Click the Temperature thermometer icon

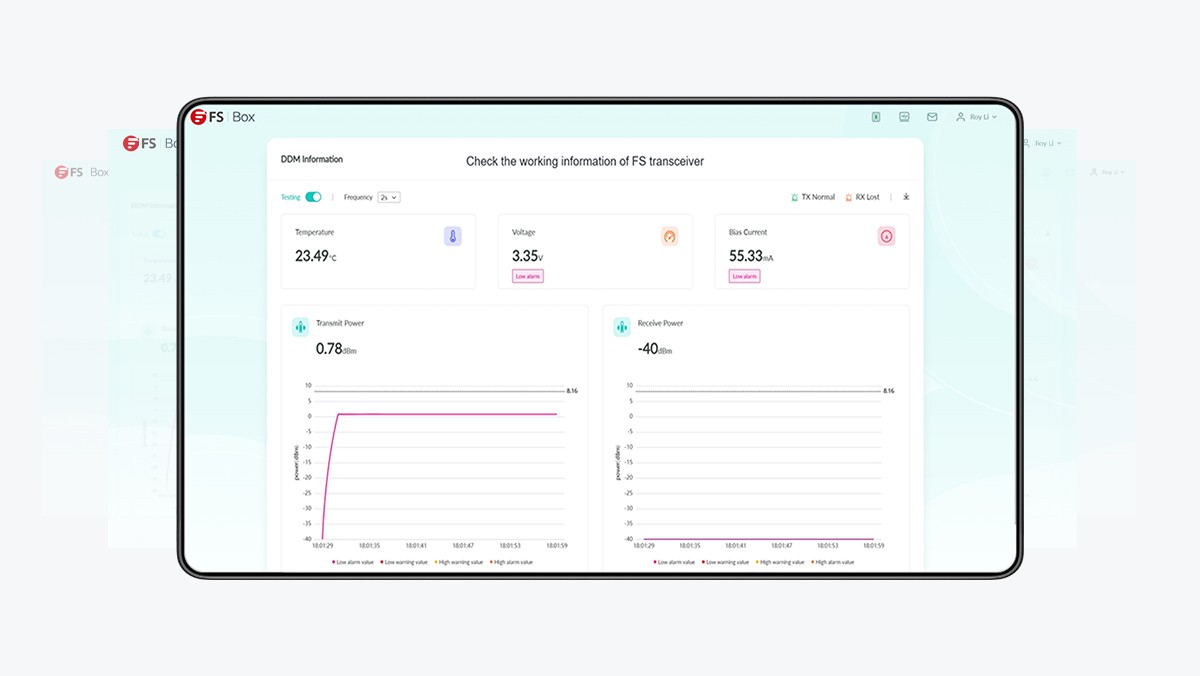point(453,234)
